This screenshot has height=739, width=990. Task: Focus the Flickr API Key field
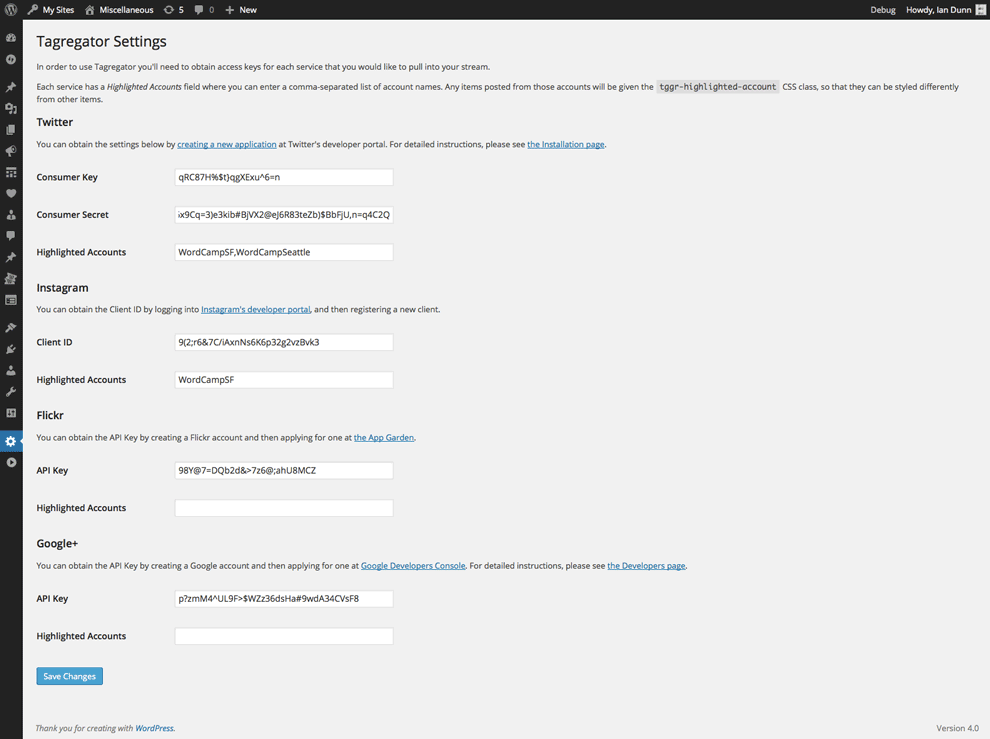tap(284, 471)
